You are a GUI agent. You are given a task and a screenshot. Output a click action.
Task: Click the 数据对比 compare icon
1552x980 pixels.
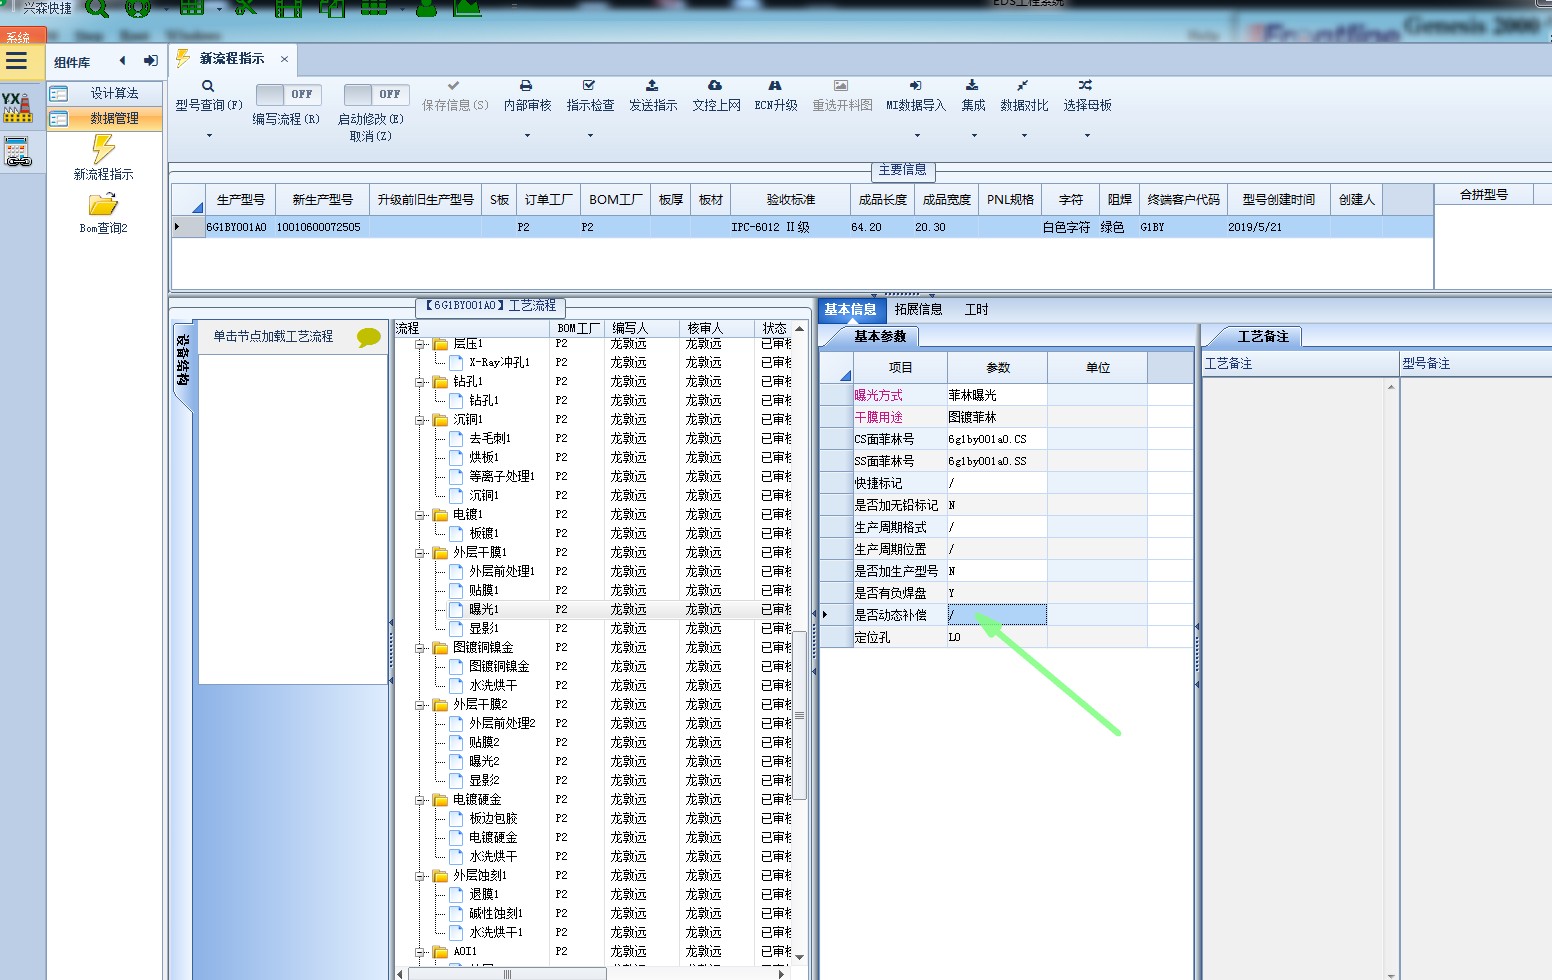coord(1022,86)
